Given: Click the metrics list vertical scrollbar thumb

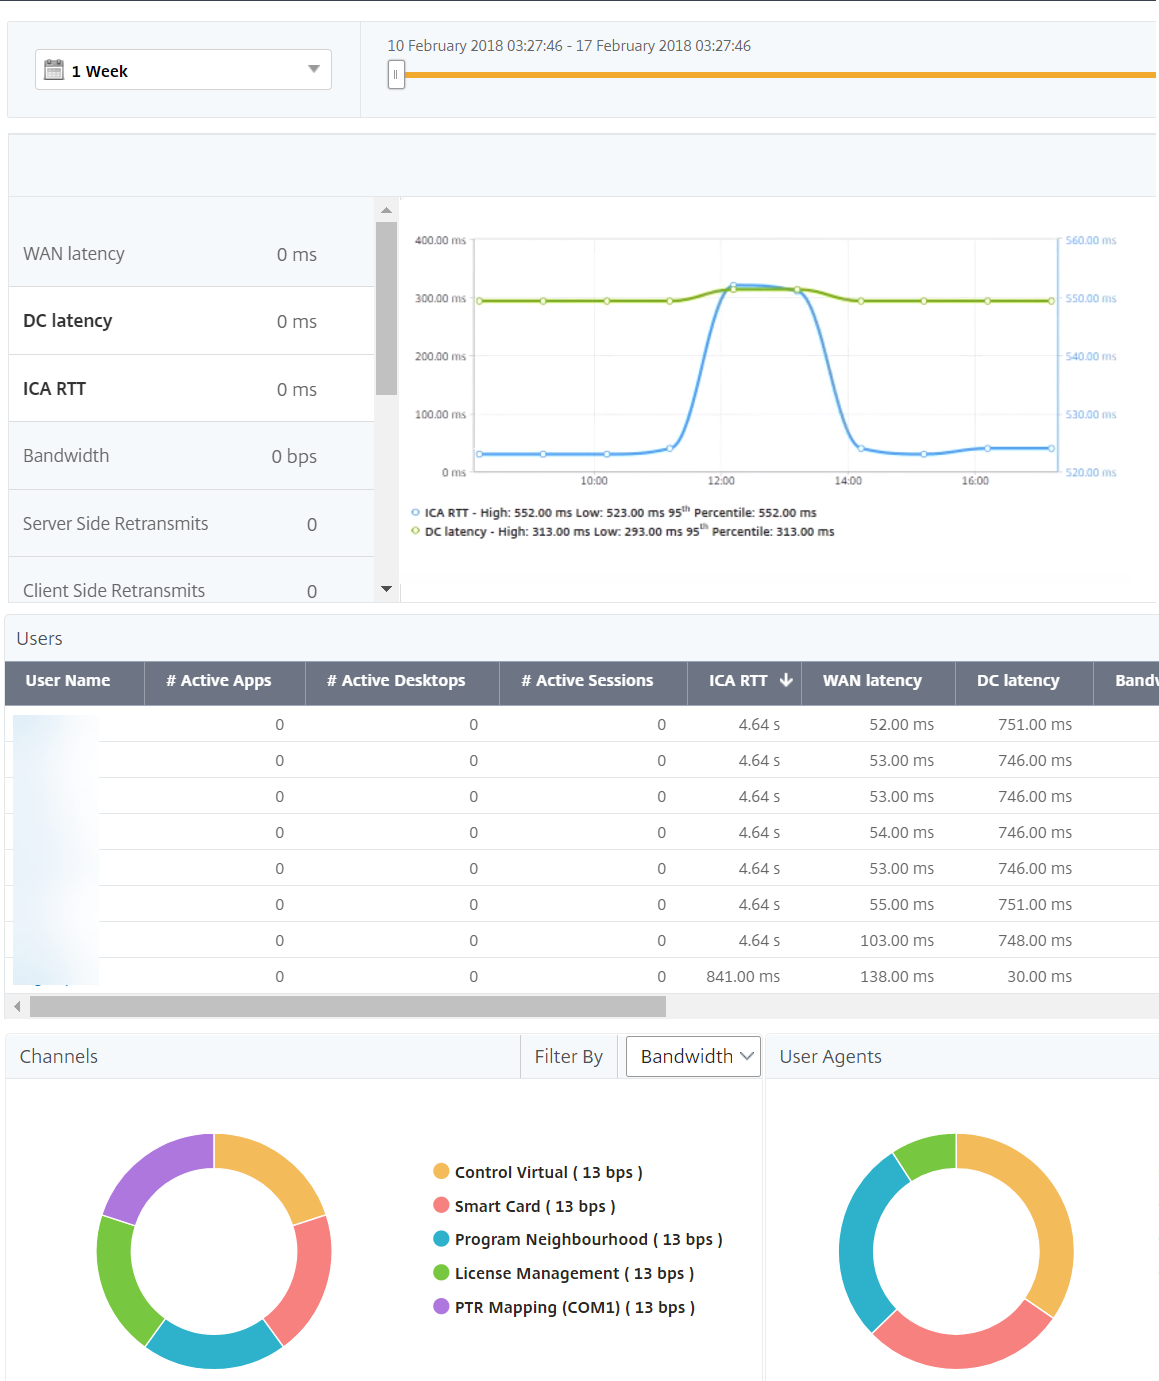Looking at the screenshot, I should pyautogui.click(x=386, y=308).
